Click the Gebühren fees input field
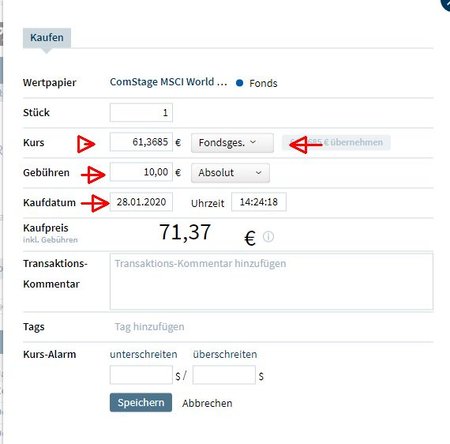The width and height of the screenshot is (450, 444). click(x=141, y=172)
